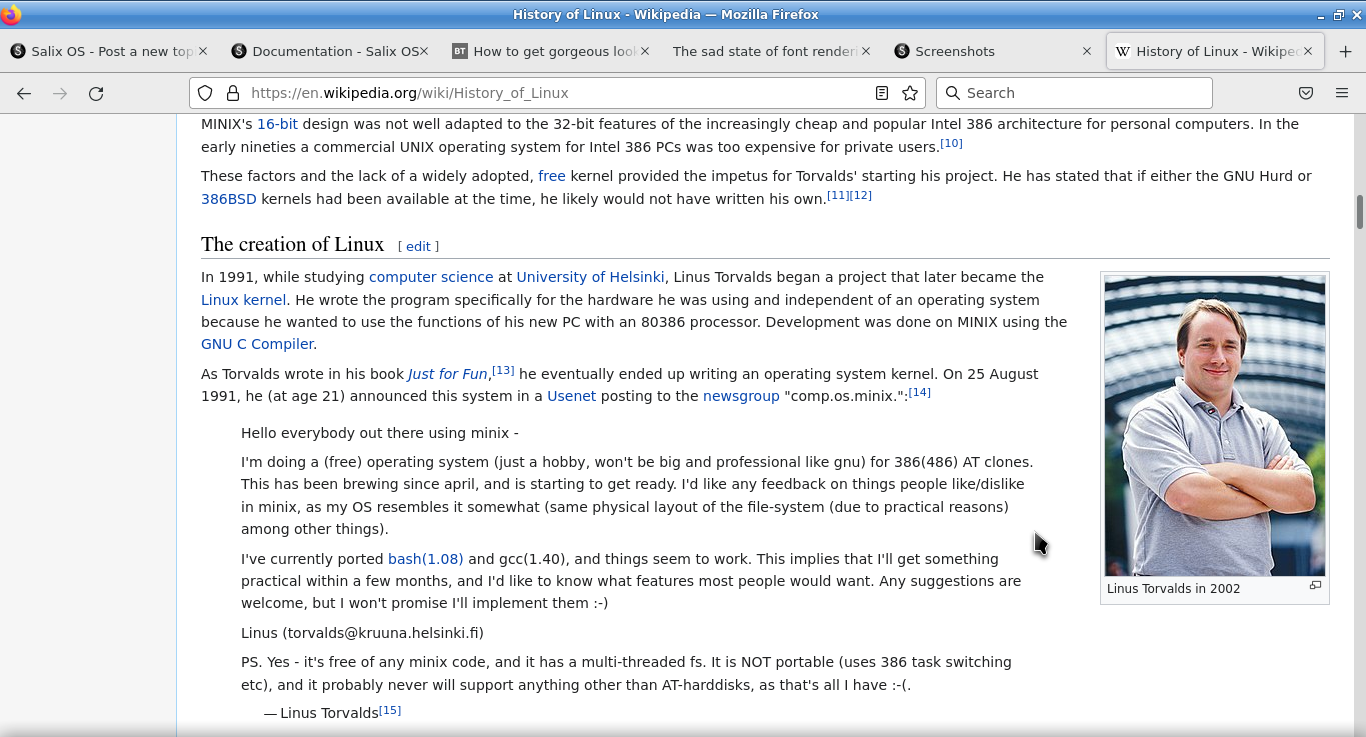1366x737 pixels.
Task: Open the Just for Fun book link
Action: pyautogui.click(x=447, y=374)
